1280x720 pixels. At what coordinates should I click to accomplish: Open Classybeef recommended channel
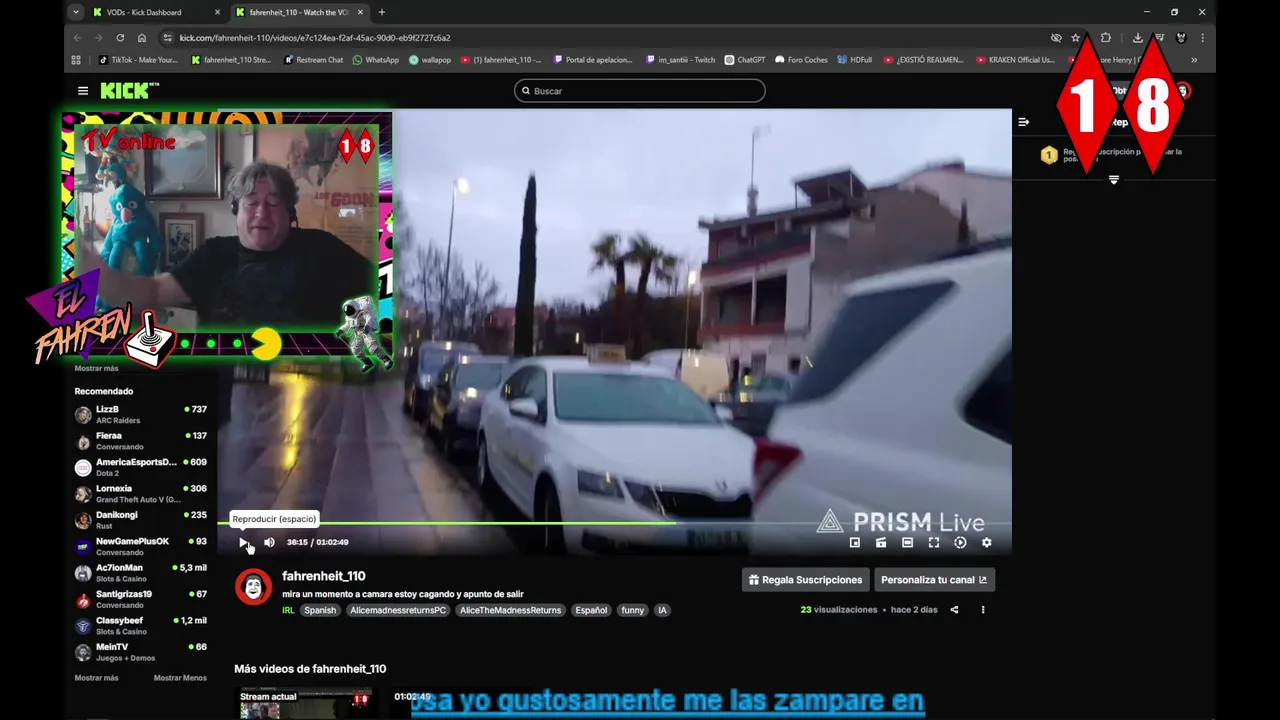pyautogui.click(x=141, y=625)
